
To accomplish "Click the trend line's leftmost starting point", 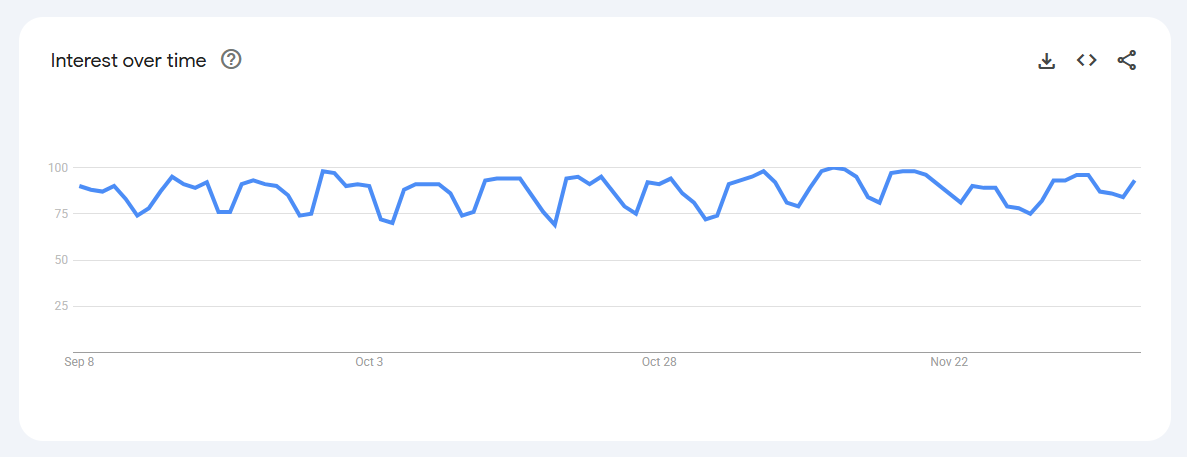I will point(80,186).
